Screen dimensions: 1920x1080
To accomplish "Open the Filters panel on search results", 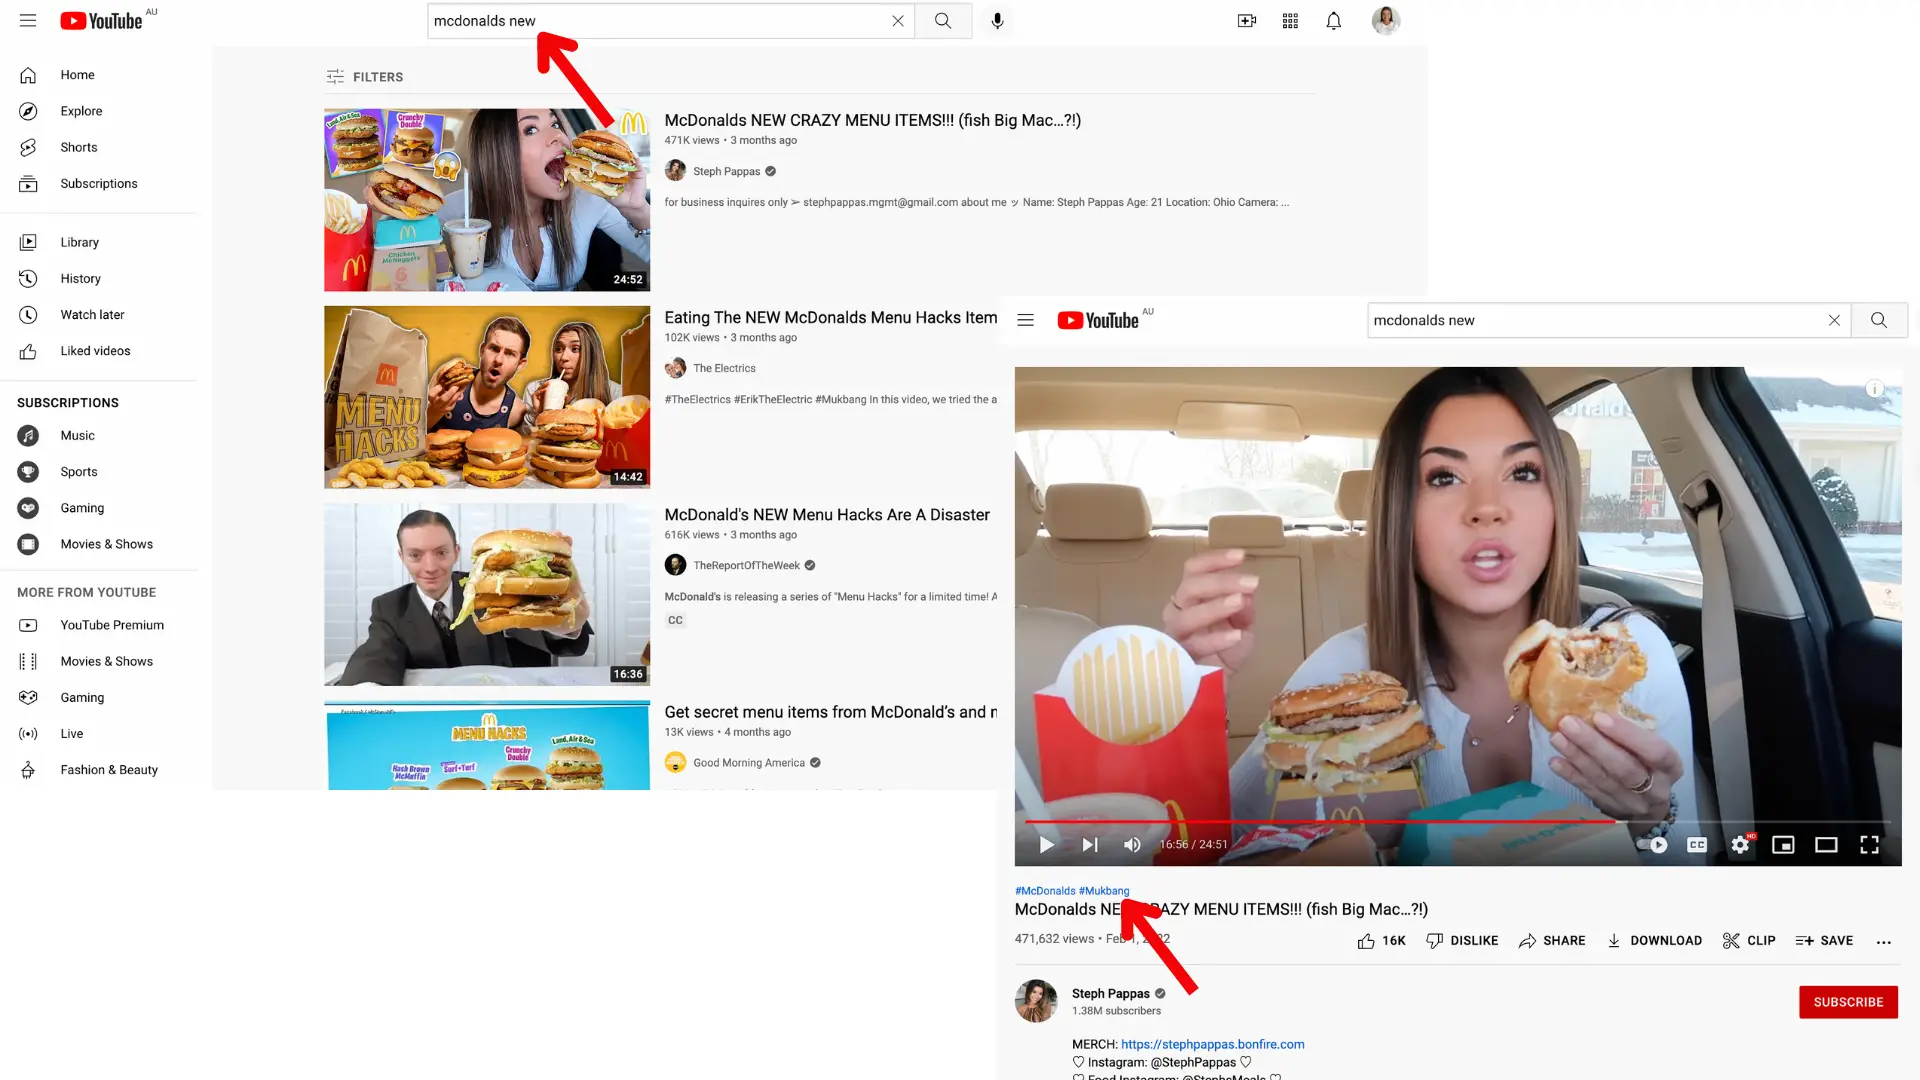I will [x=364, y=76].
